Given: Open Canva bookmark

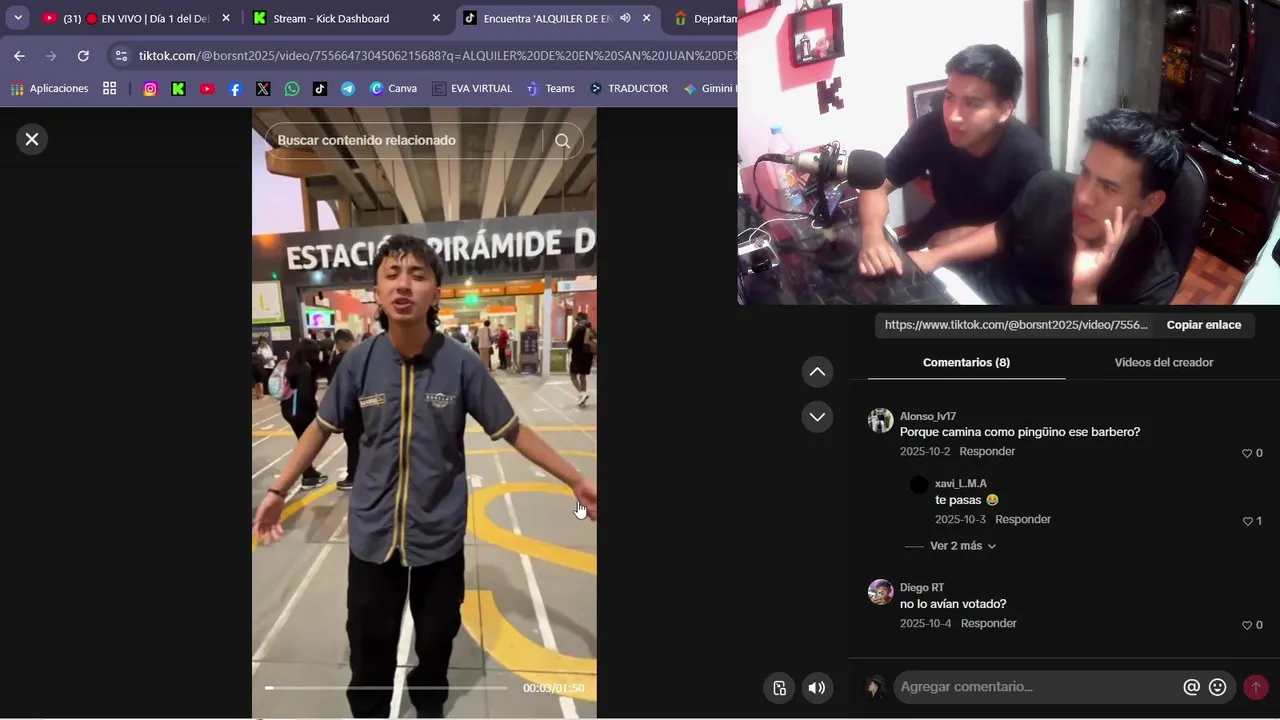Looking at the screenshot, I should 393,89.
